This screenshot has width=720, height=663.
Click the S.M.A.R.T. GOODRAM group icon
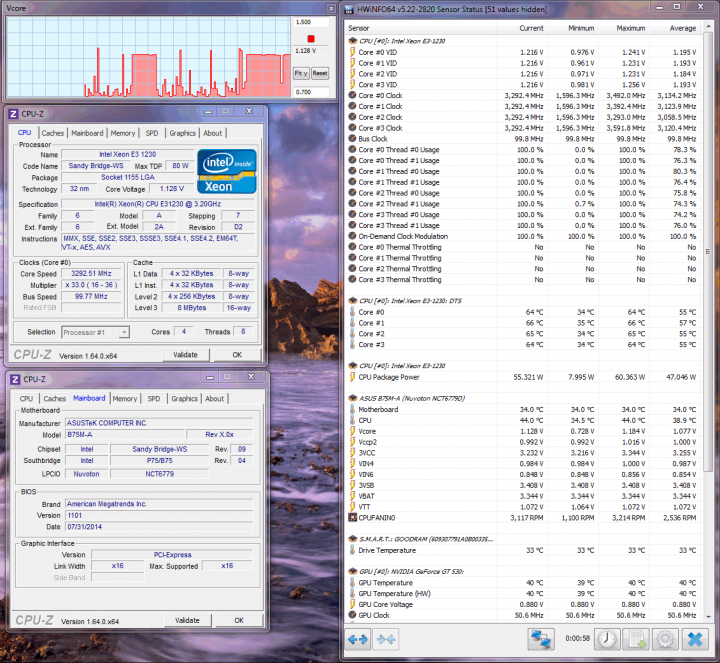(353, 539)
